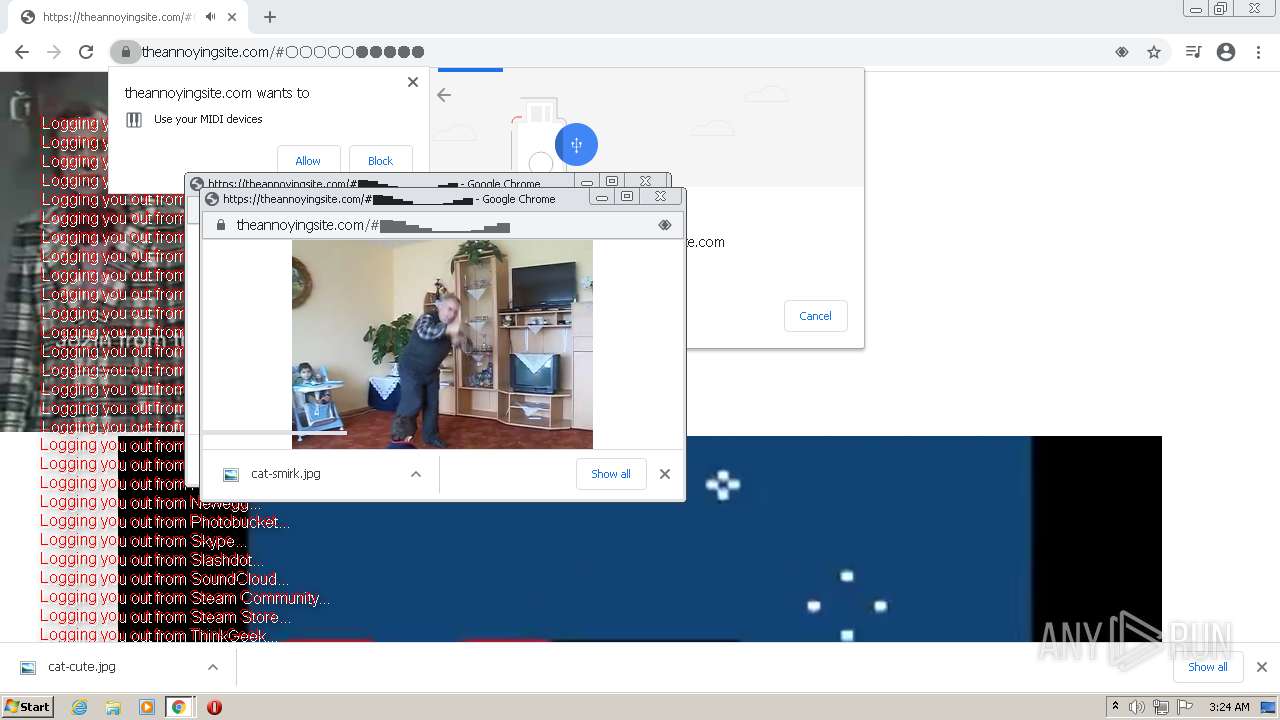
Task: Cancel the device chooser dialog
Action: [815, 316]
